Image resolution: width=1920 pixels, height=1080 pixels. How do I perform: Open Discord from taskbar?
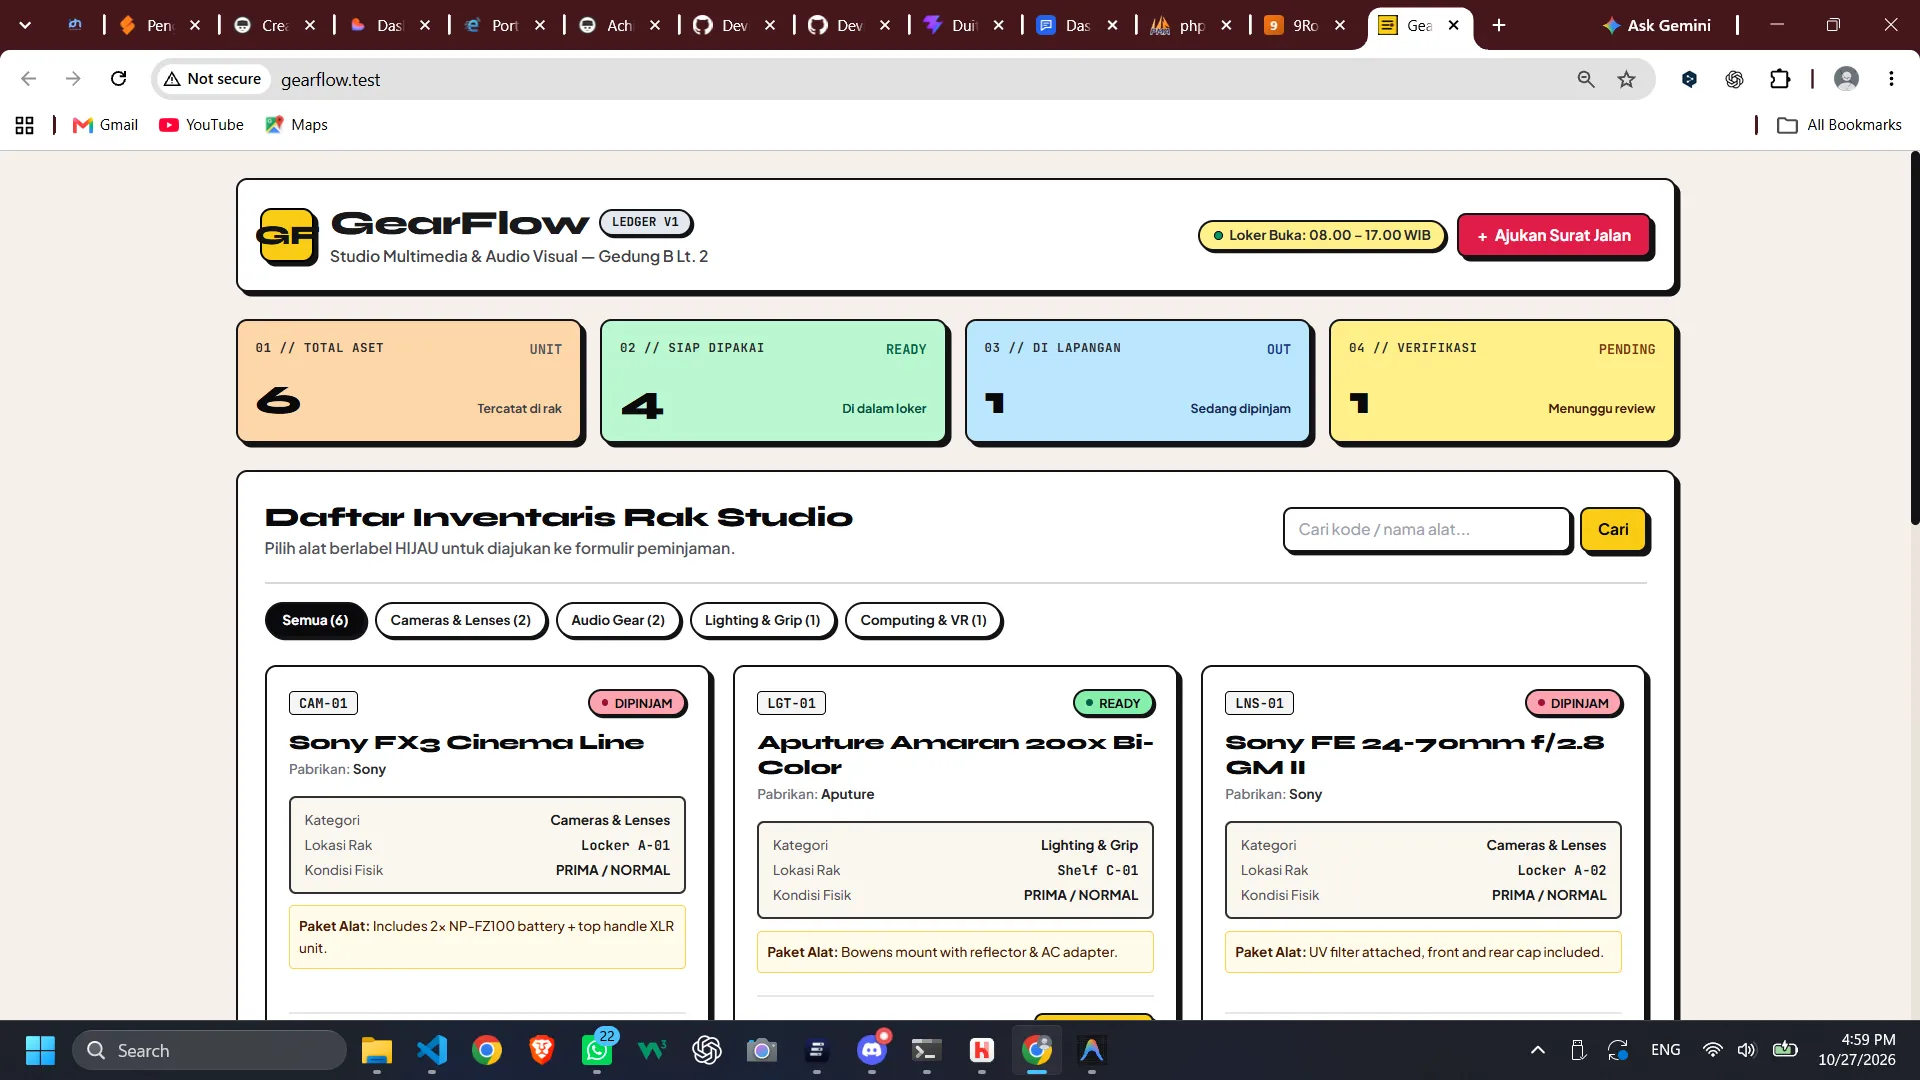pos(872,1050)
